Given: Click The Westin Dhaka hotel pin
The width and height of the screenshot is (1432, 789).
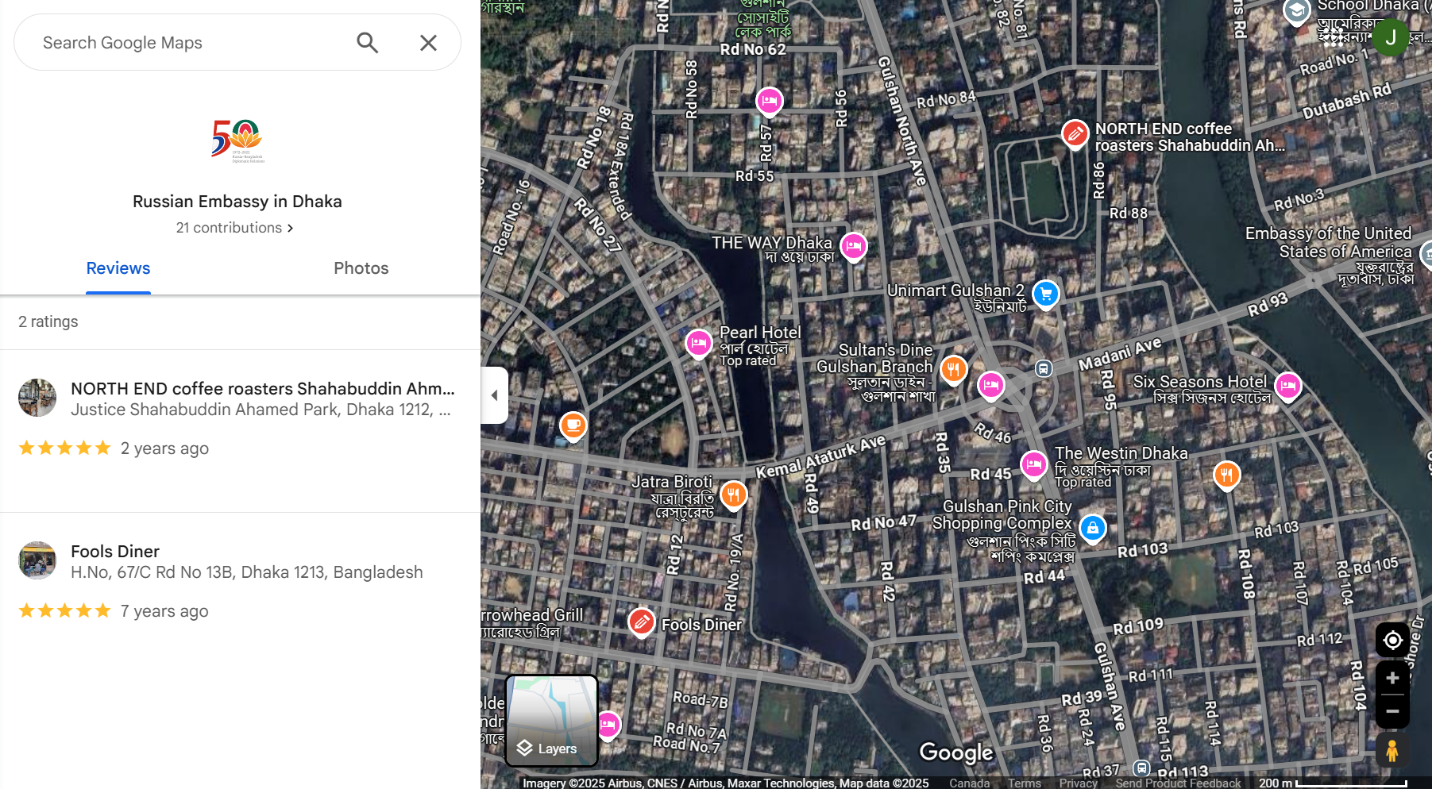Looking at the screenshot, I should point(1033,465).
